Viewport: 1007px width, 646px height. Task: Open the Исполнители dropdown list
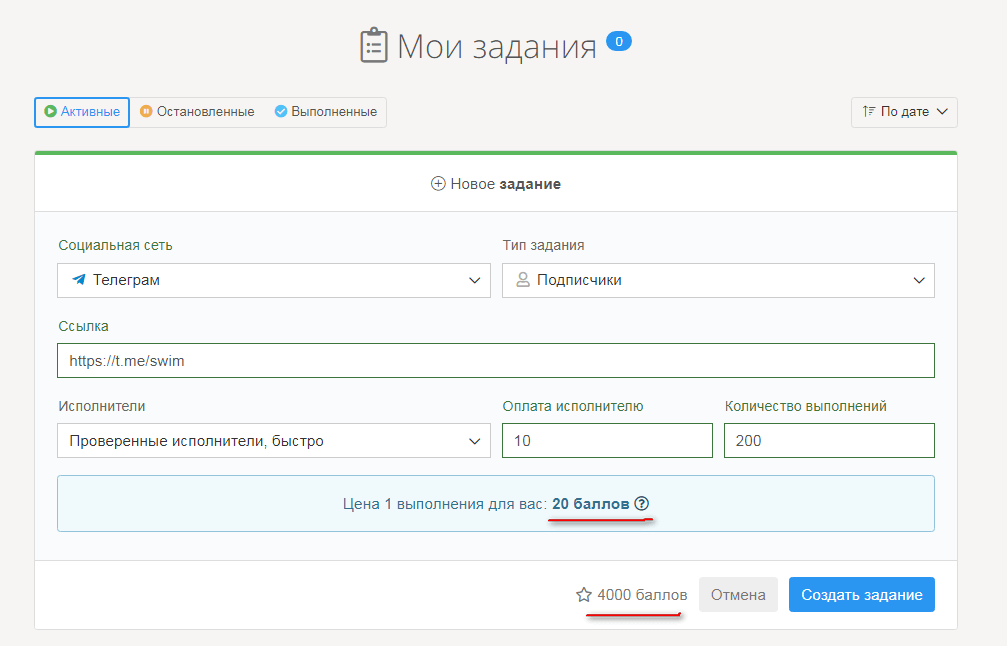point(274,440)
